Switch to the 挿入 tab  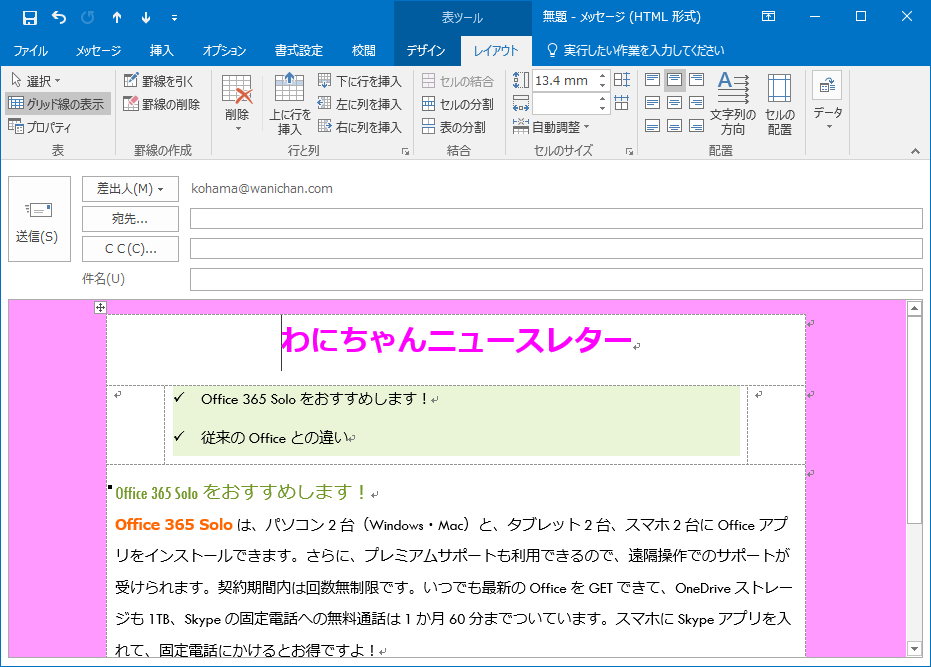162,50
